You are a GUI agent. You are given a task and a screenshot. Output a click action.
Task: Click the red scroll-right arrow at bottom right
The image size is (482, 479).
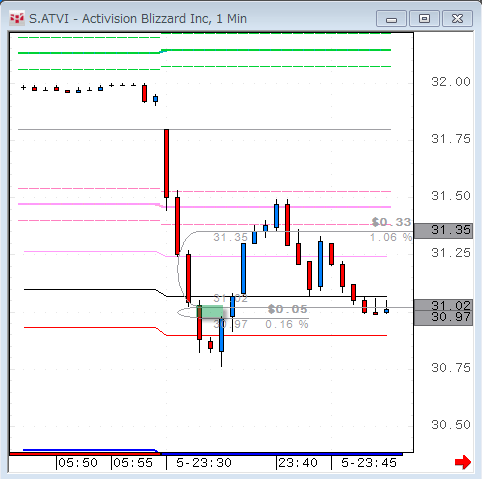pyautogui.click(x=463, y=462)
